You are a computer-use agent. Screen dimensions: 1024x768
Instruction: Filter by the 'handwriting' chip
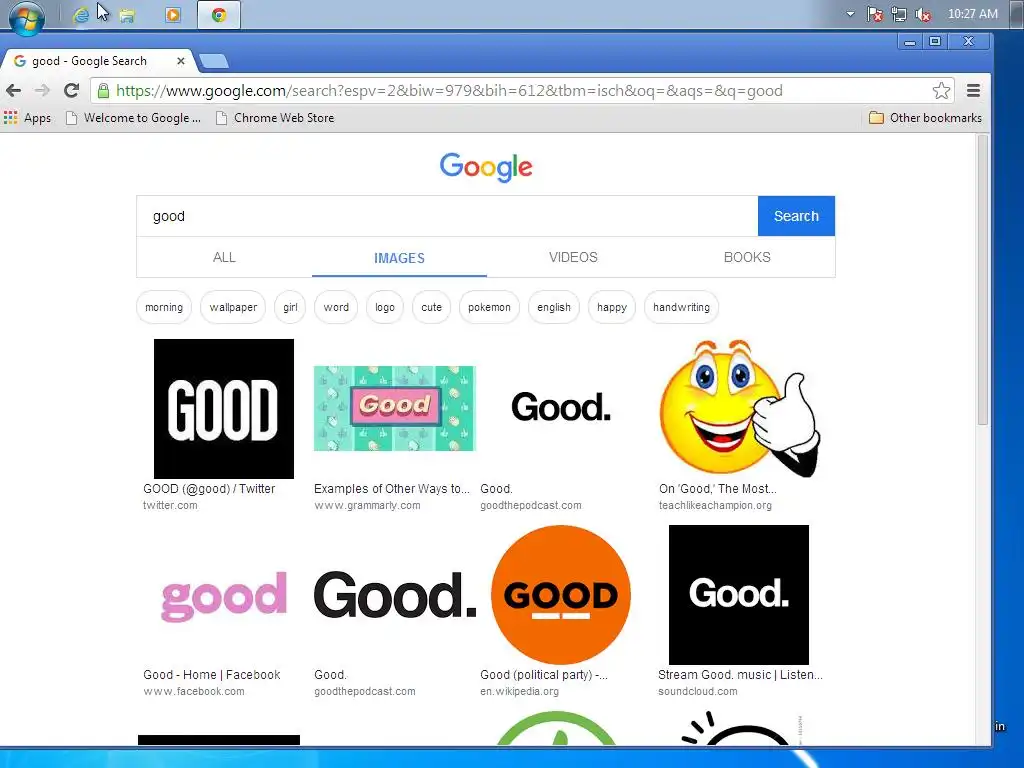681,307
